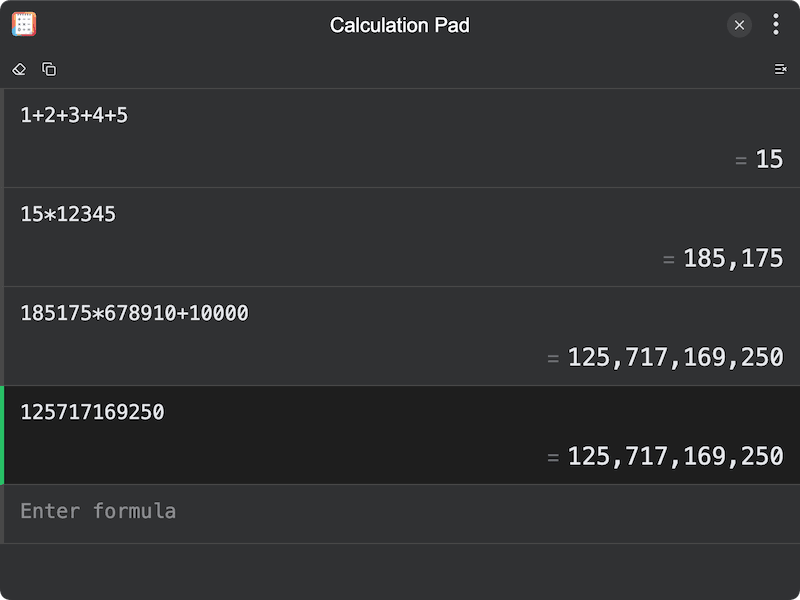Close the Calculation Pad window
Screen dimensions: 800x600
(737, 25)
